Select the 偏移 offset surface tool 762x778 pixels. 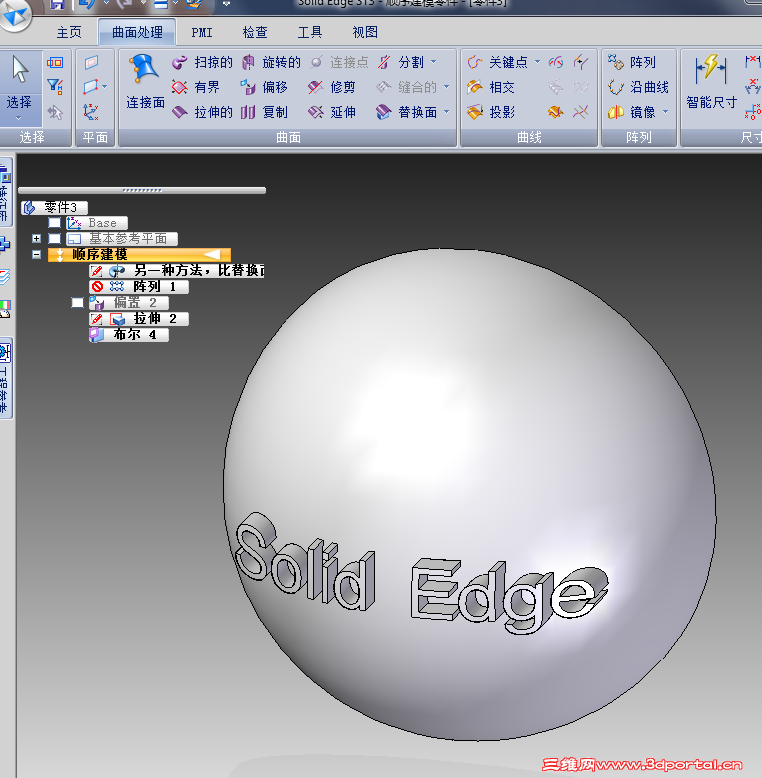264,87
